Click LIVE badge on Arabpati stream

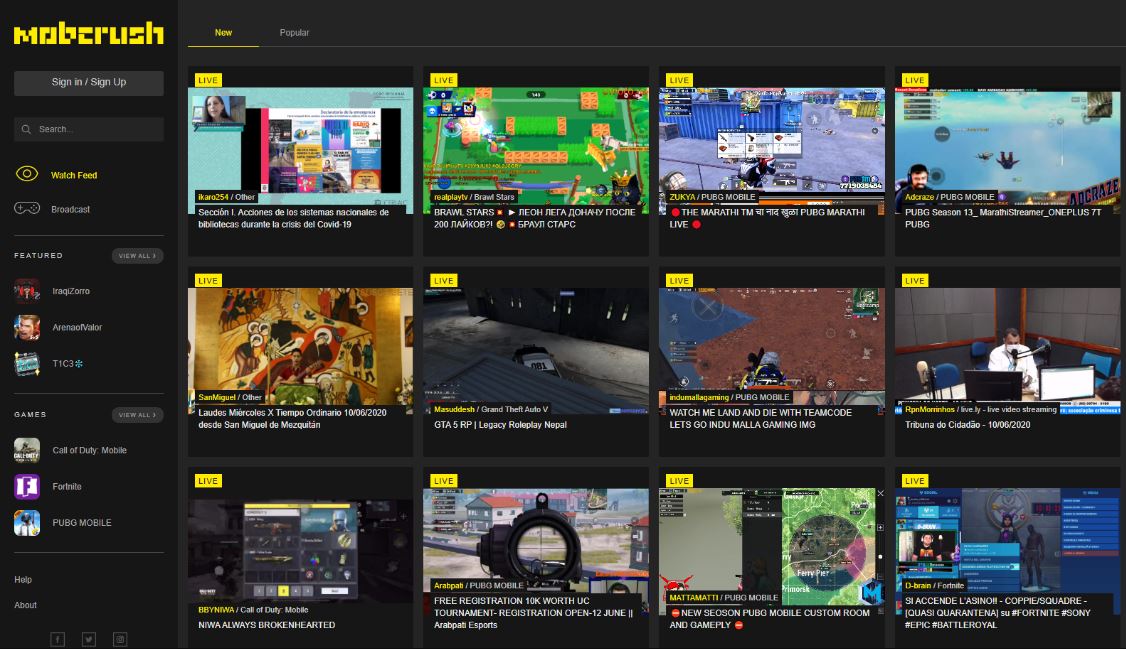[x=444, y=481]
